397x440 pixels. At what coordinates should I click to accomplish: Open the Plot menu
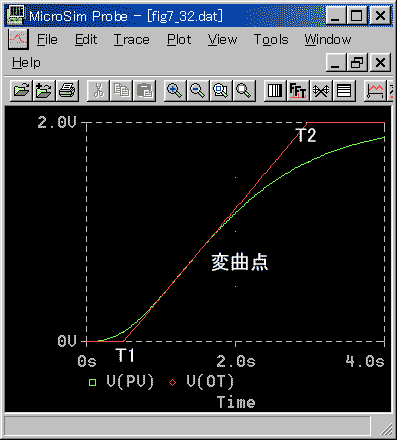pos(179,40)
